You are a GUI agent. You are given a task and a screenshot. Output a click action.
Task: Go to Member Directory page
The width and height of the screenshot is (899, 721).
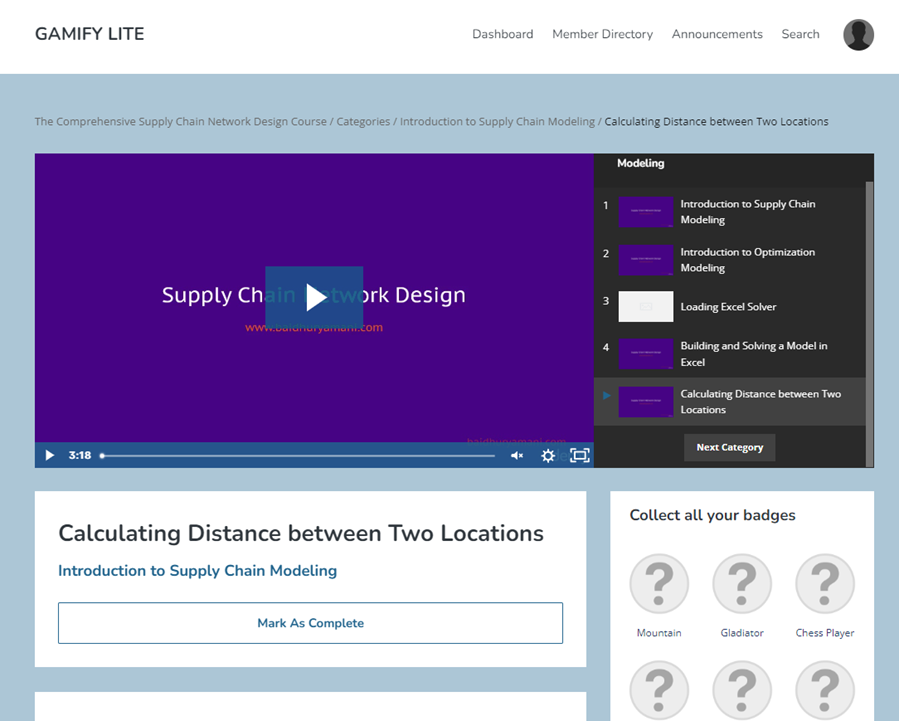click(602, 34)
